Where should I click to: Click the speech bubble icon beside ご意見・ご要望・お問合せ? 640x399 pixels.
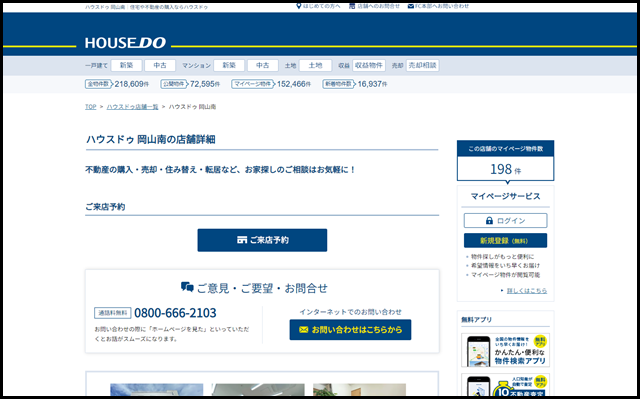pos(187,287)
